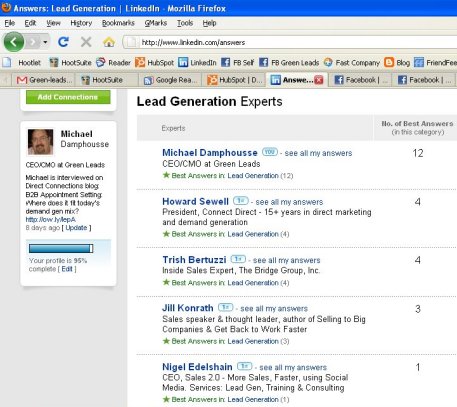The width and height of the screenshot is (457, 407).
Task: Click the green Back navigation button
Action: click(14, 42)
